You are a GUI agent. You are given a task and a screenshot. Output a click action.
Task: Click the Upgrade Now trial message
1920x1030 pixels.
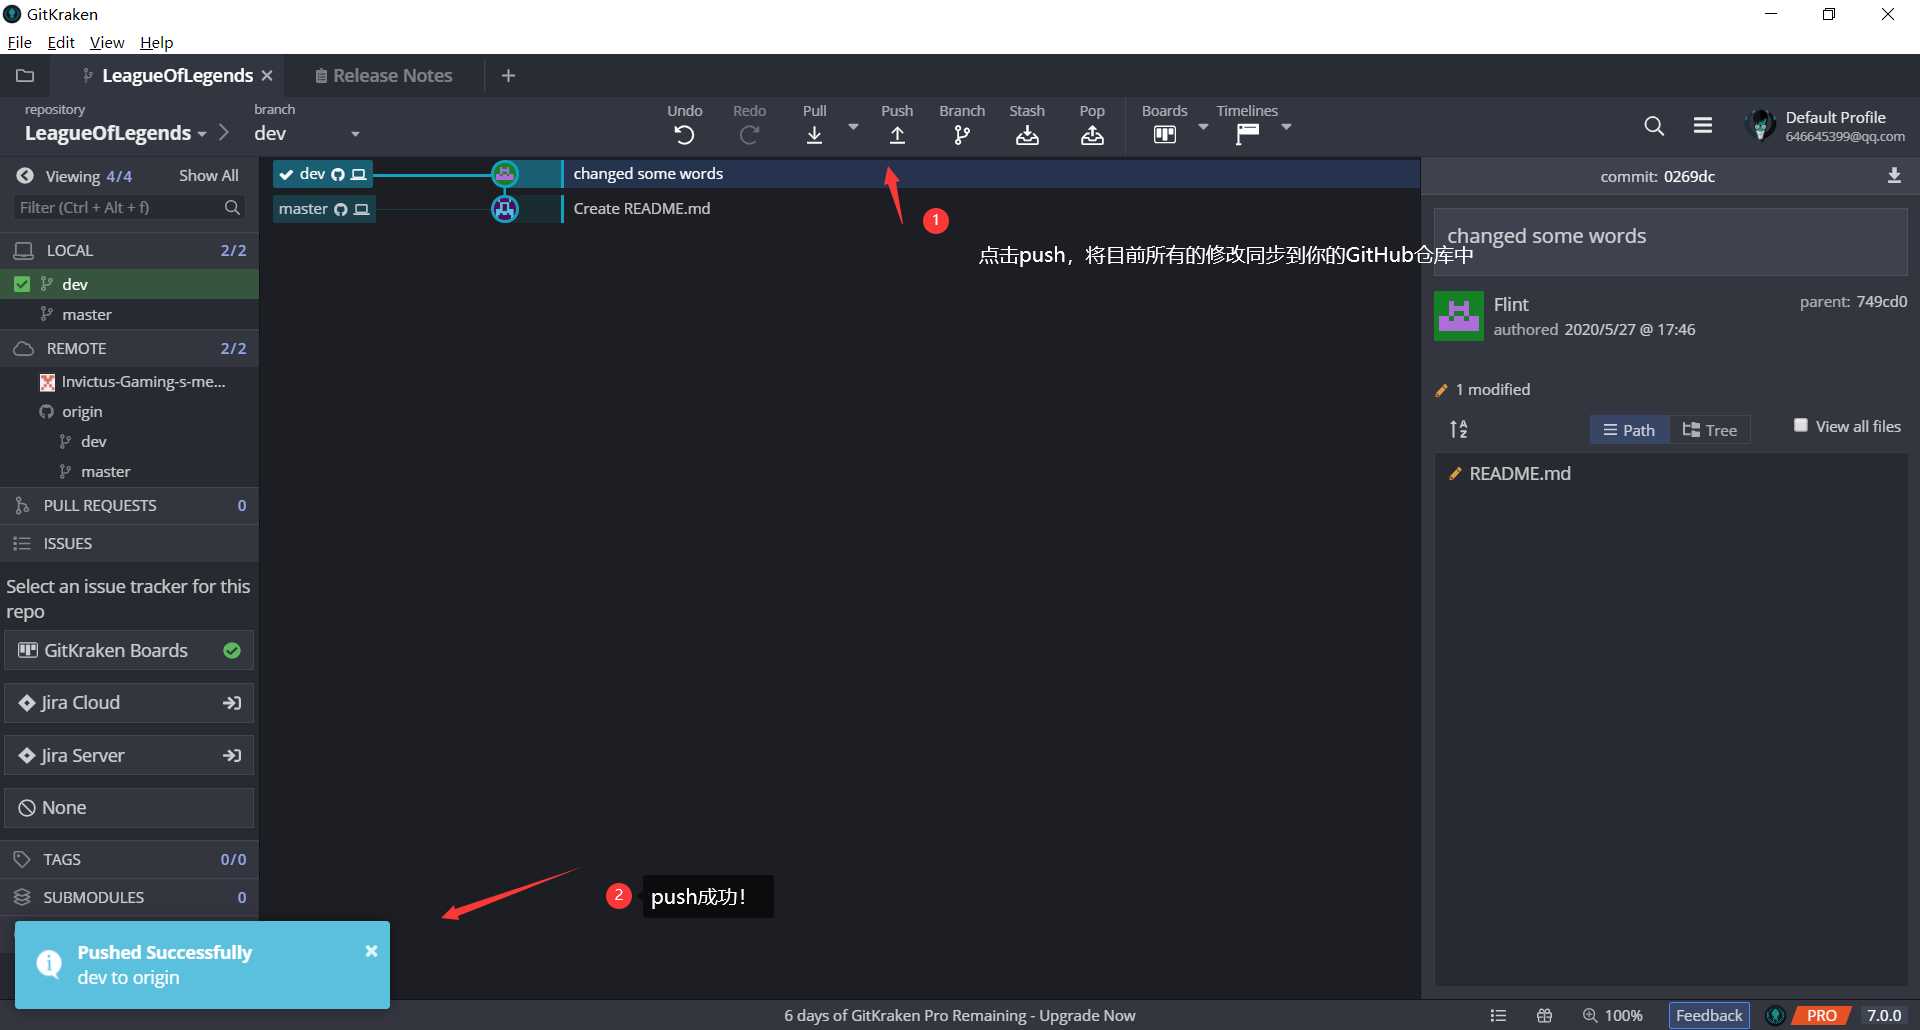click(960, 1015)
